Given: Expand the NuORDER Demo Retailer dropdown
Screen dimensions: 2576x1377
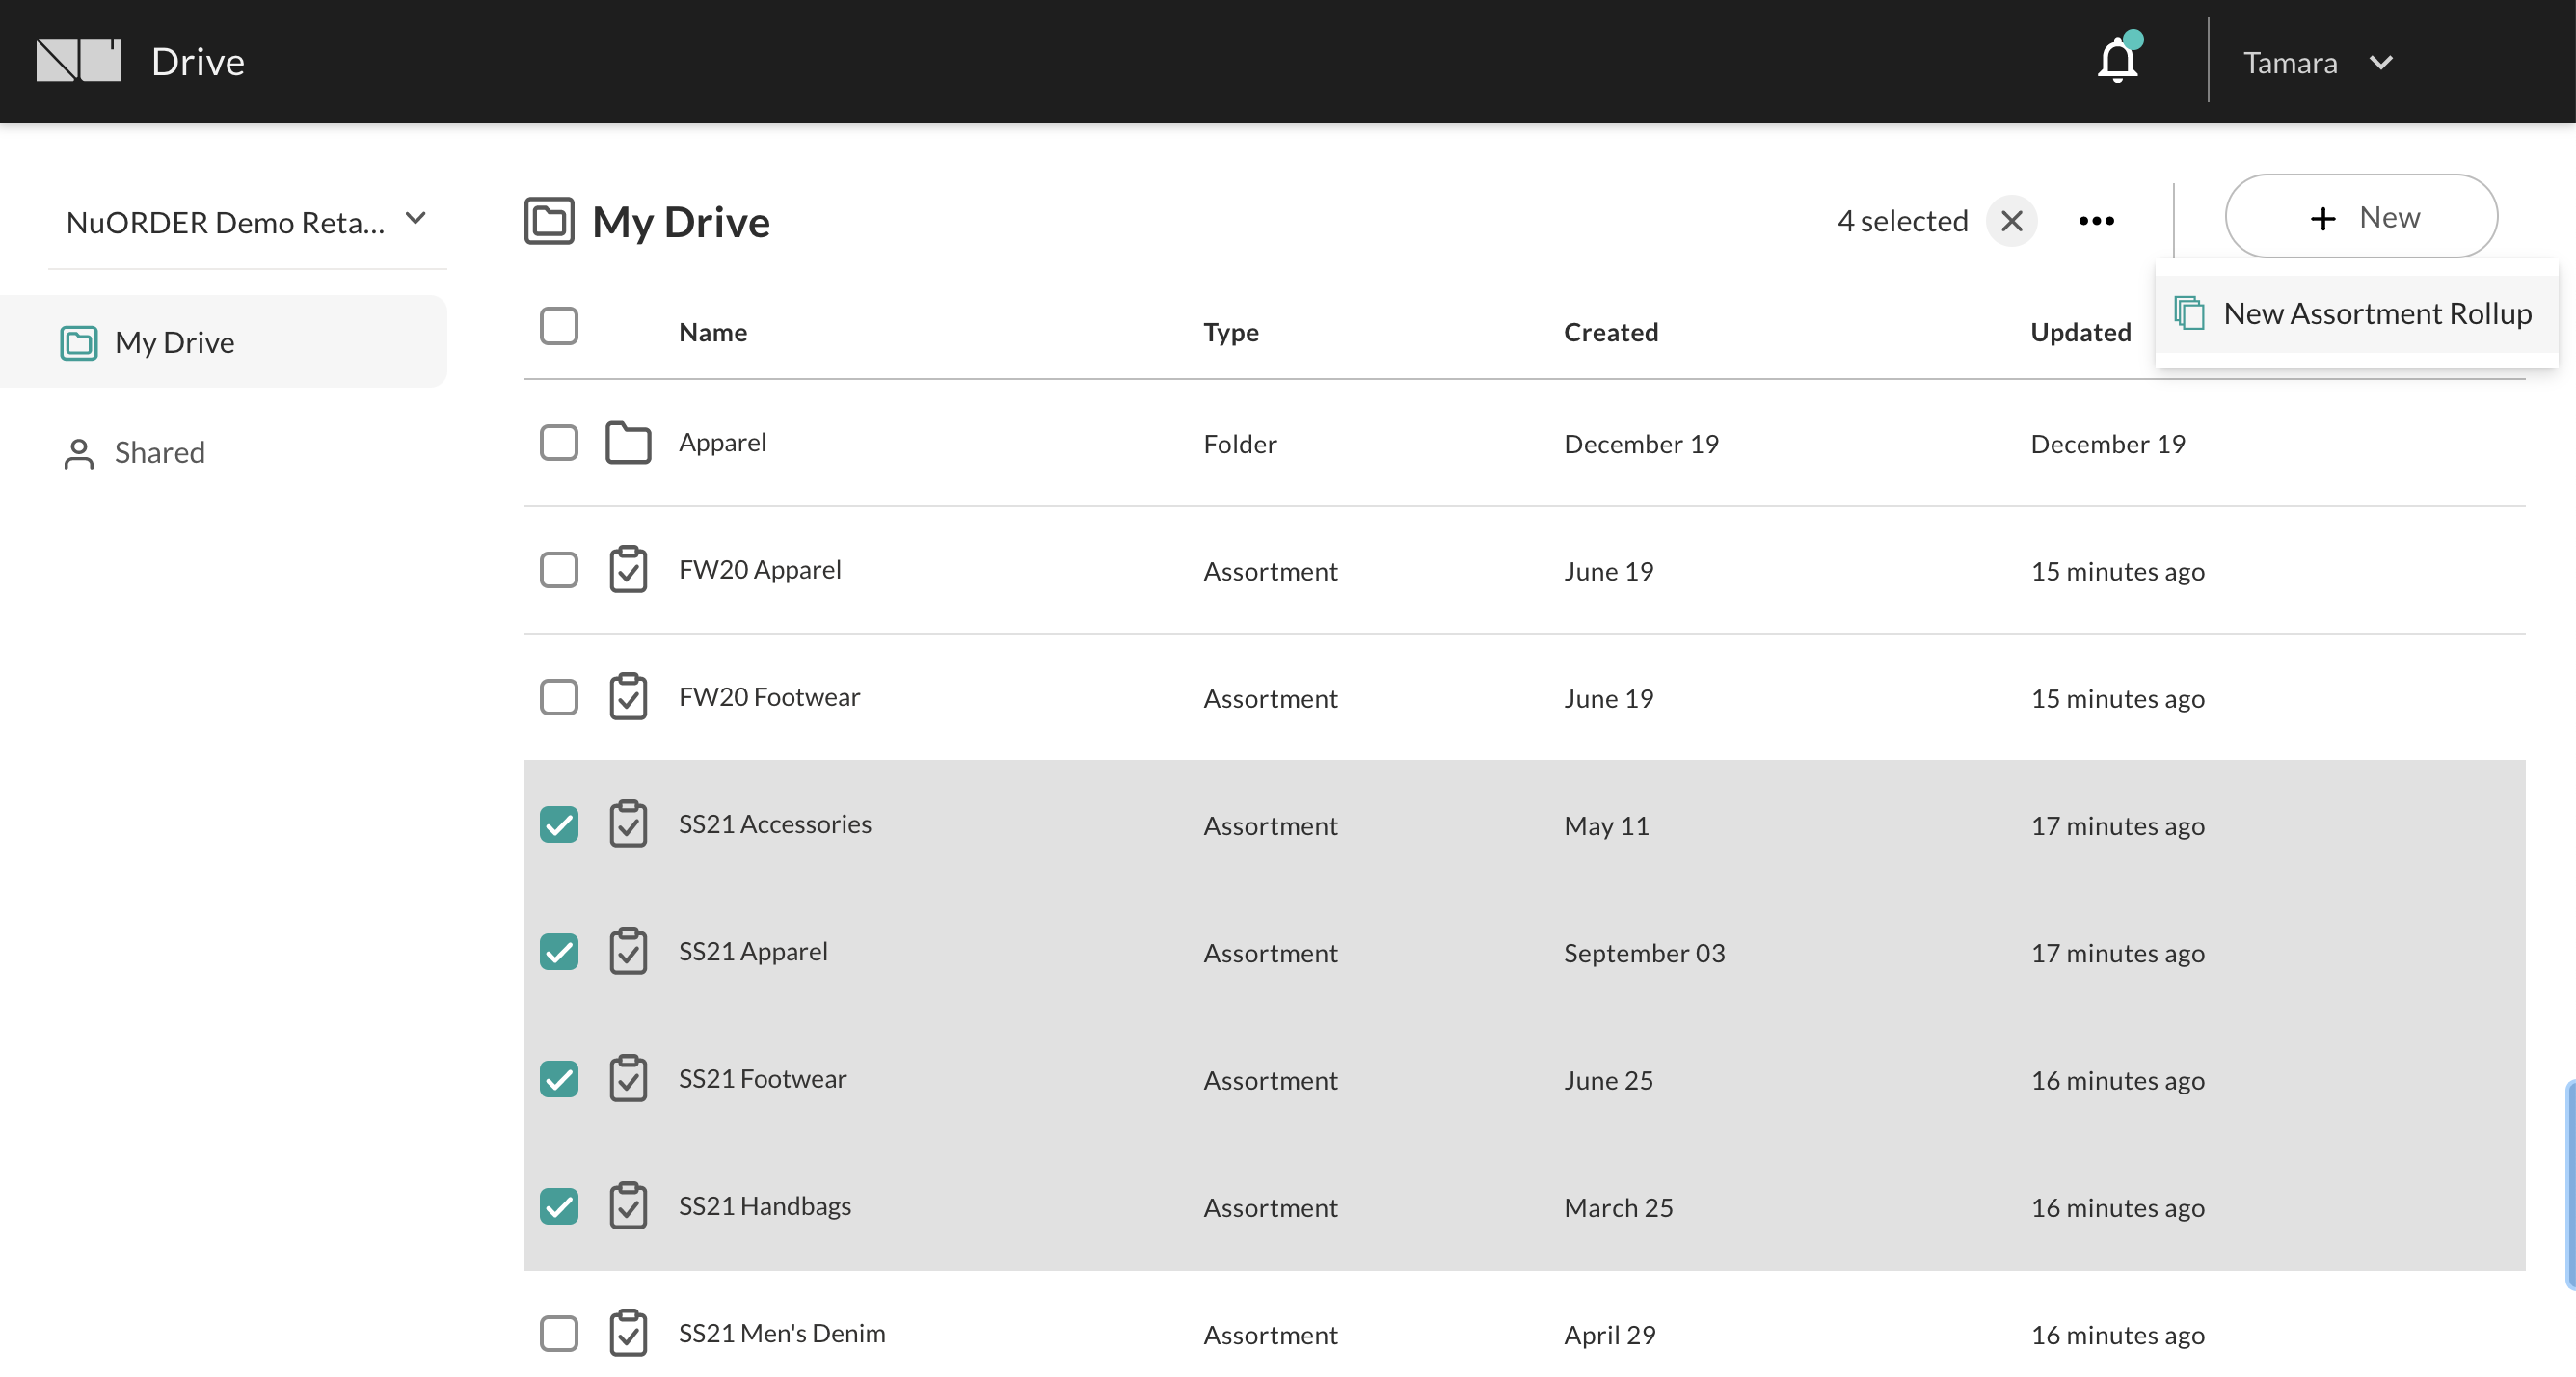Looking at the screenshot, I should point(246,222).
